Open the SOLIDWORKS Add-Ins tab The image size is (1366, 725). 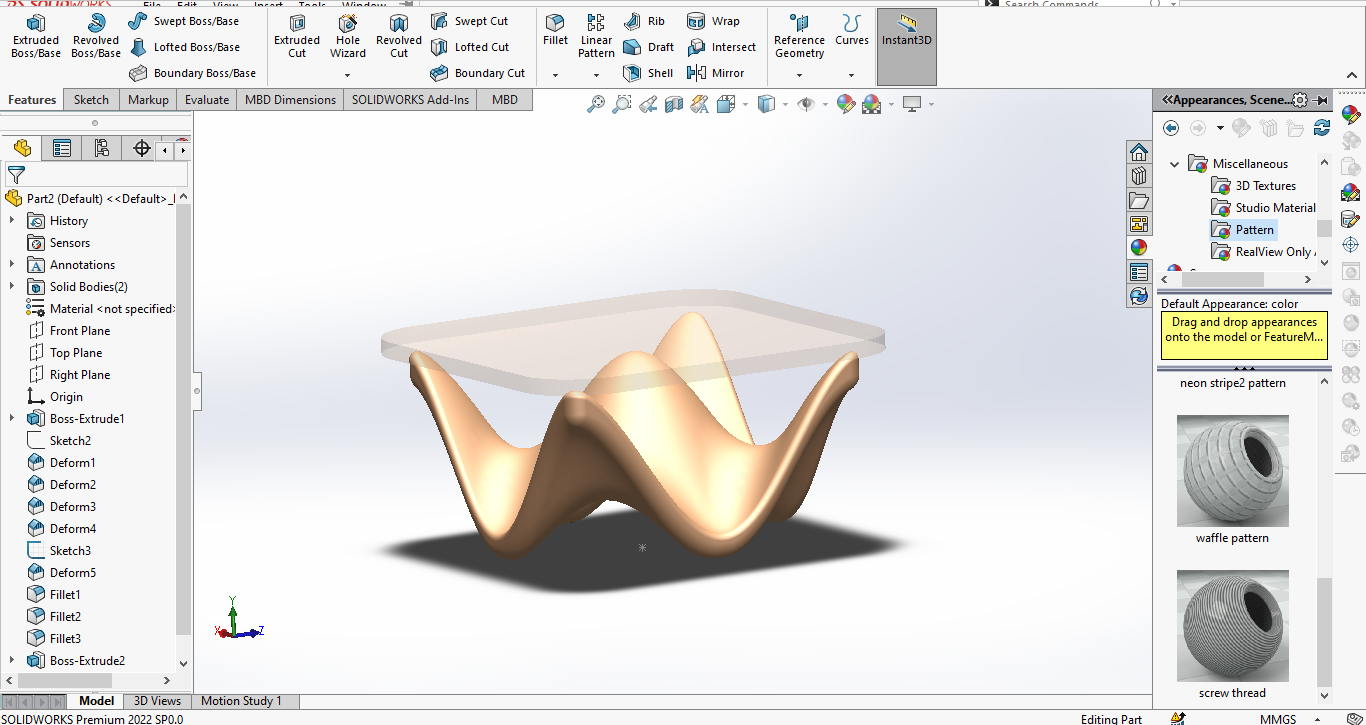[410, 100]
